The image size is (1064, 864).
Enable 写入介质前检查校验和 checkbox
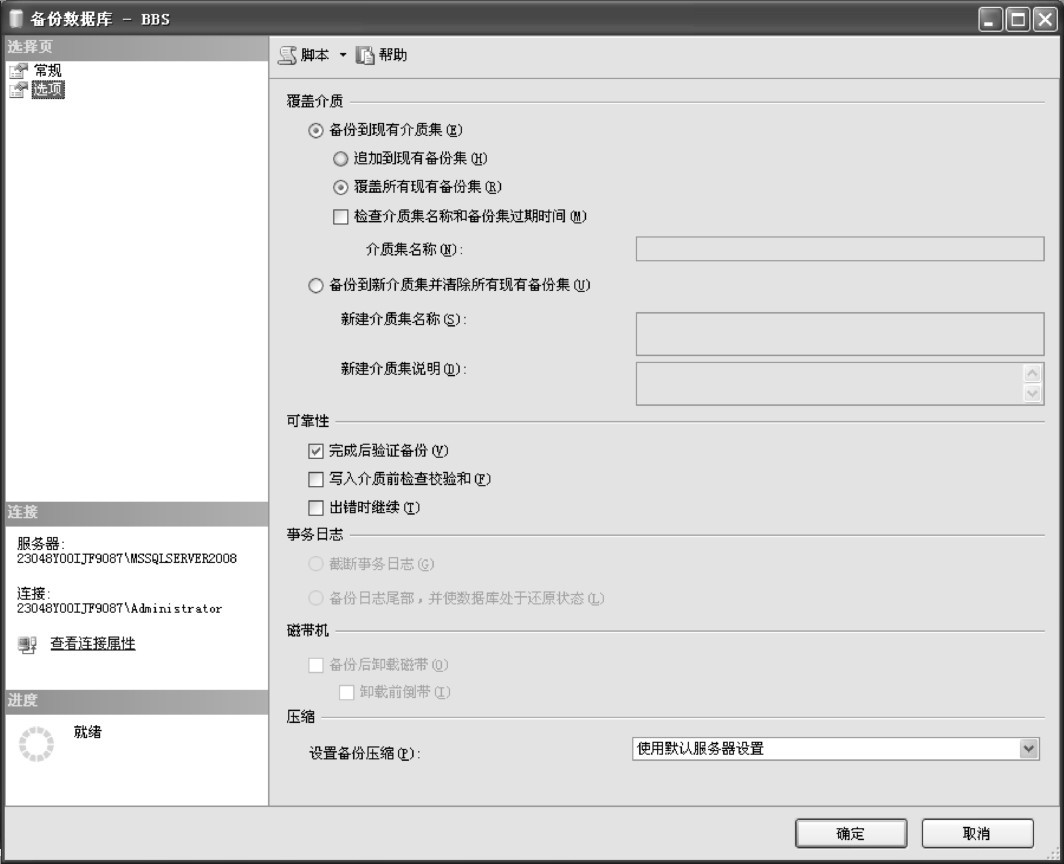tap(316, 480)
